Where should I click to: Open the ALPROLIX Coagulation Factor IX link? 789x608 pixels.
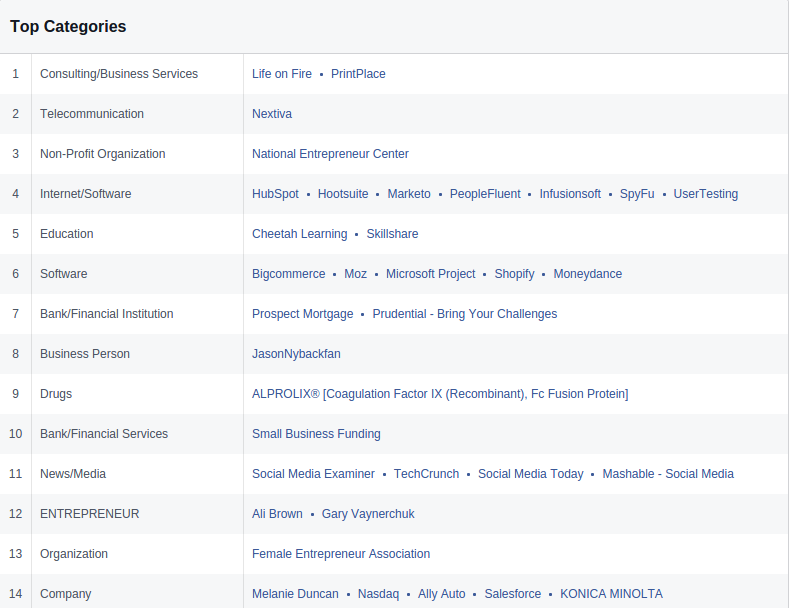[x=440, y=394]
